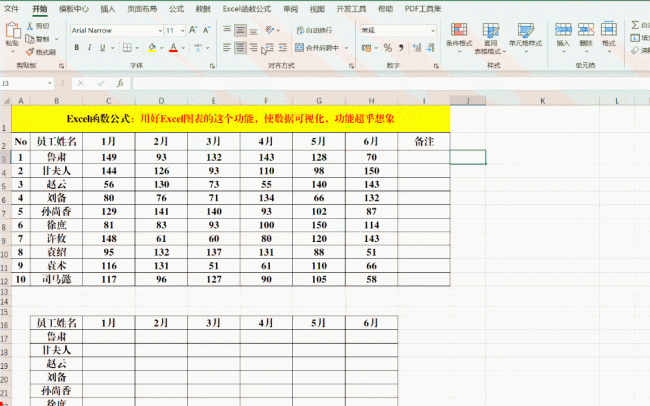Expand the font color dropdown arrow
This screenshot has width=650, height=406.
click(x=183, y=48)
